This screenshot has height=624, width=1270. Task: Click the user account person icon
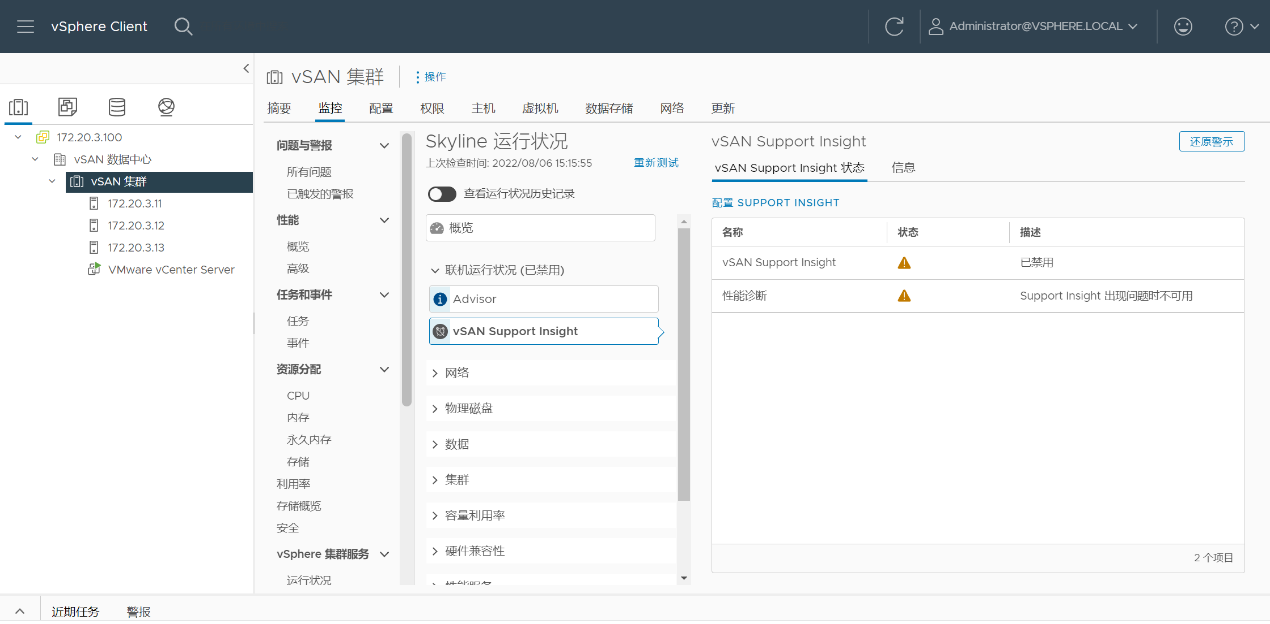tap(936, 27)
